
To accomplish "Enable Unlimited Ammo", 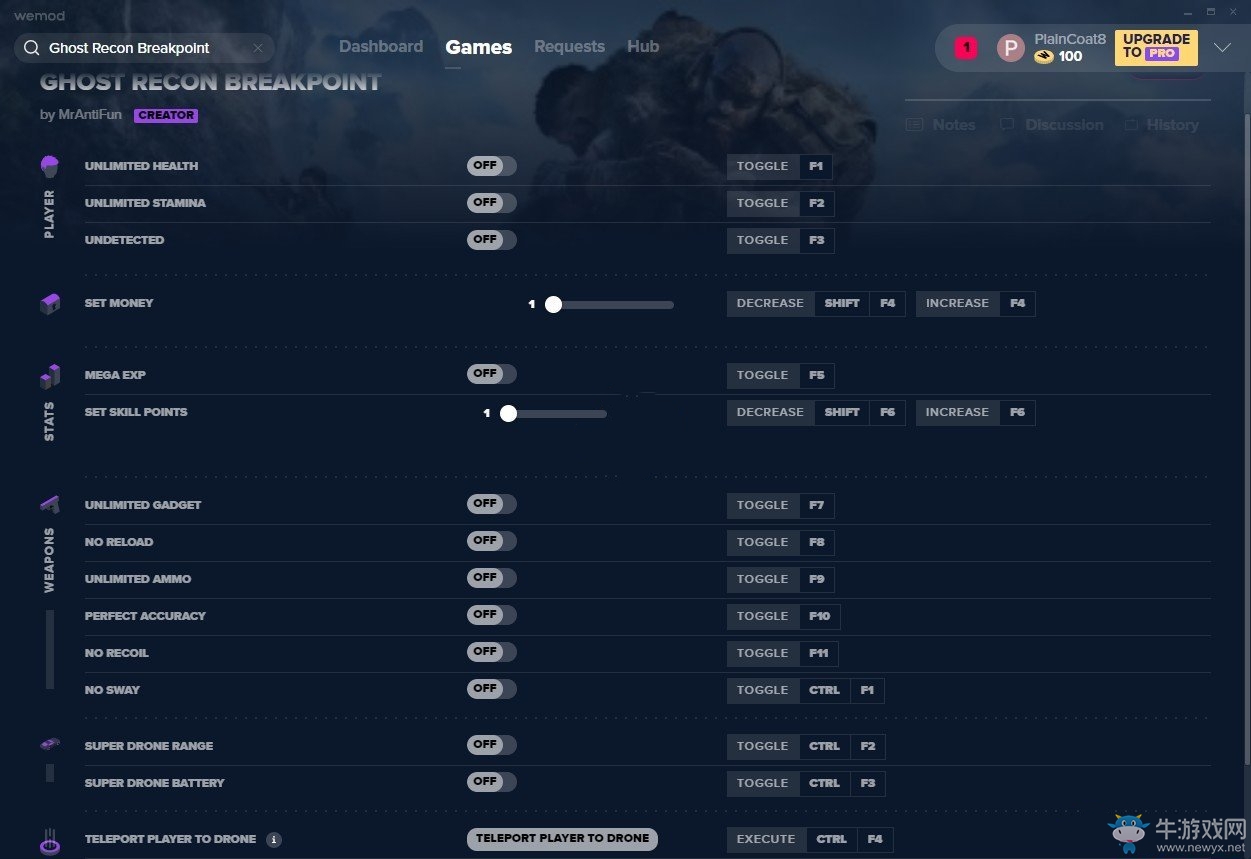I will pyautogui.click(x=491, y=578).
